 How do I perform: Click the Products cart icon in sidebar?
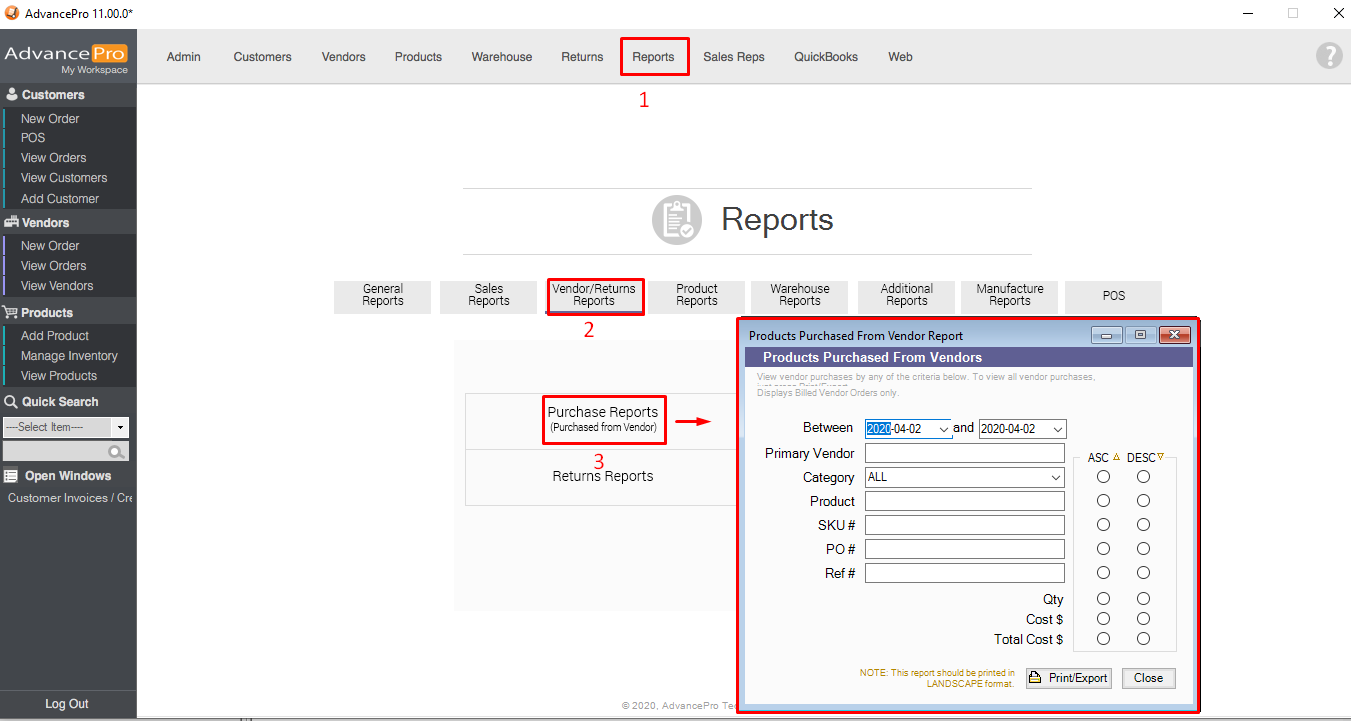point(12,313)
